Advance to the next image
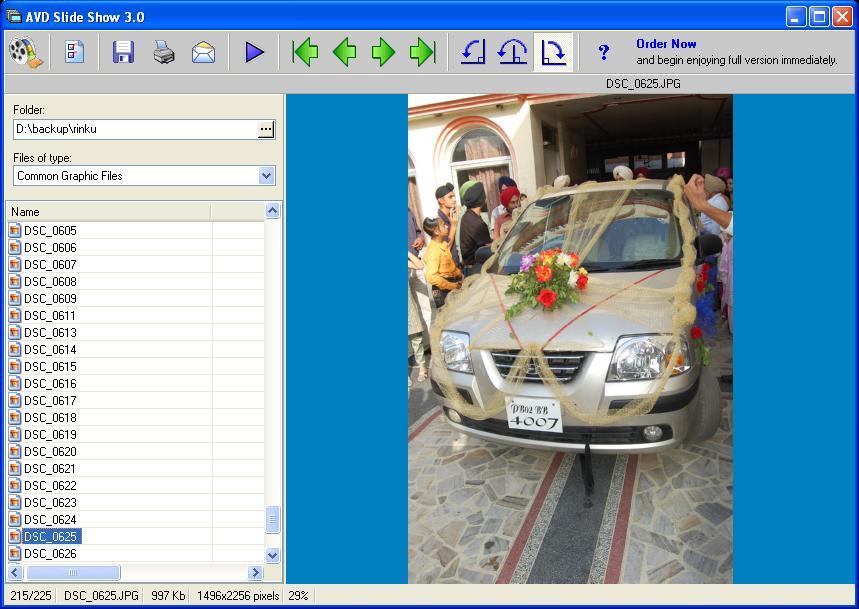Viewport: 859px width, 609px height. [385, 52]
